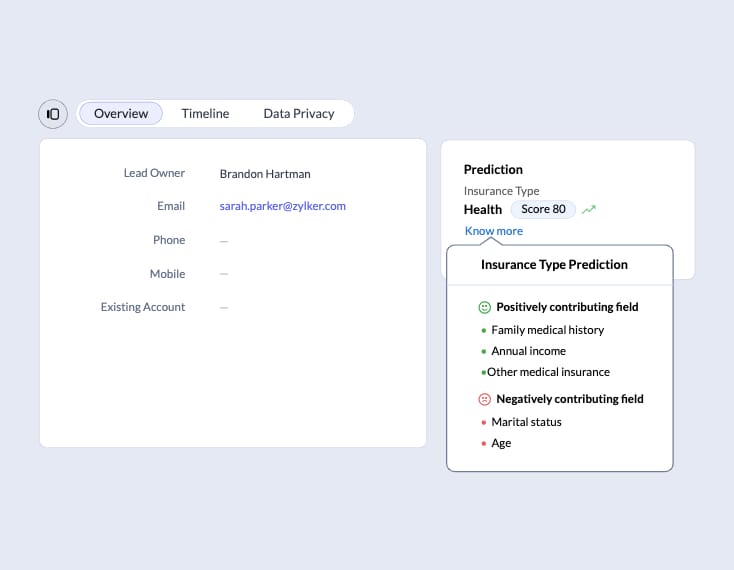Select Annual income contributing field
734x570 pixels.
pyautogui.click(x=528, y=351)
